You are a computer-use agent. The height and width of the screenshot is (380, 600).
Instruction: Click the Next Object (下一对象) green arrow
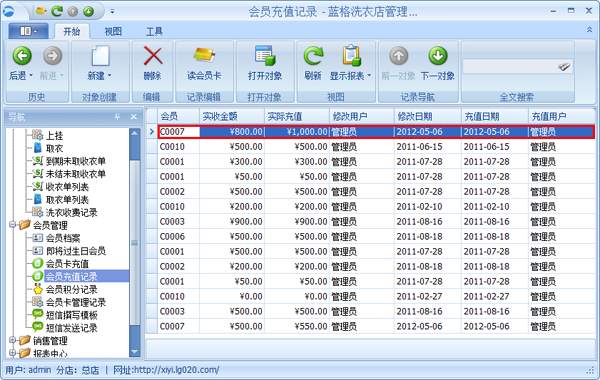pos(438,56)
